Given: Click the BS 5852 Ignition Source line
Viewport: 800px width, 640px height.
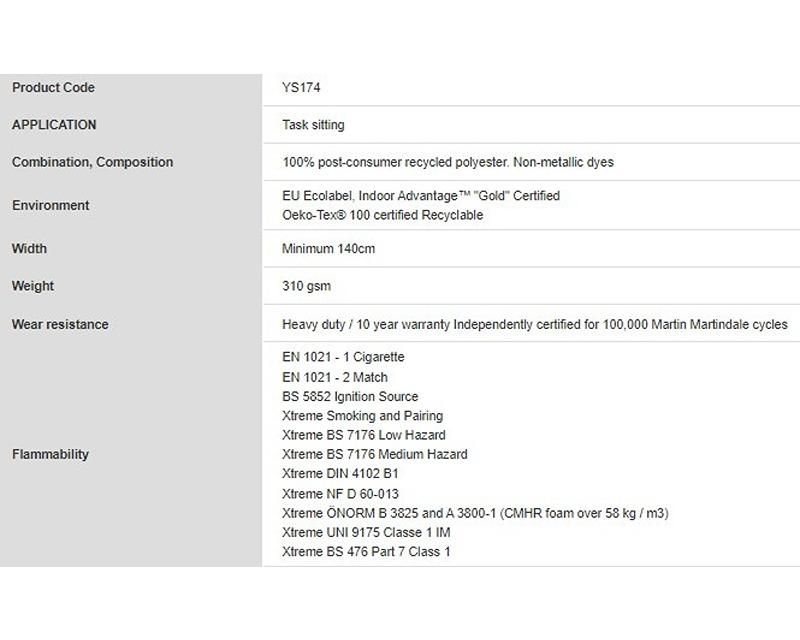Looking at the screenshot, I should (350, 397).
